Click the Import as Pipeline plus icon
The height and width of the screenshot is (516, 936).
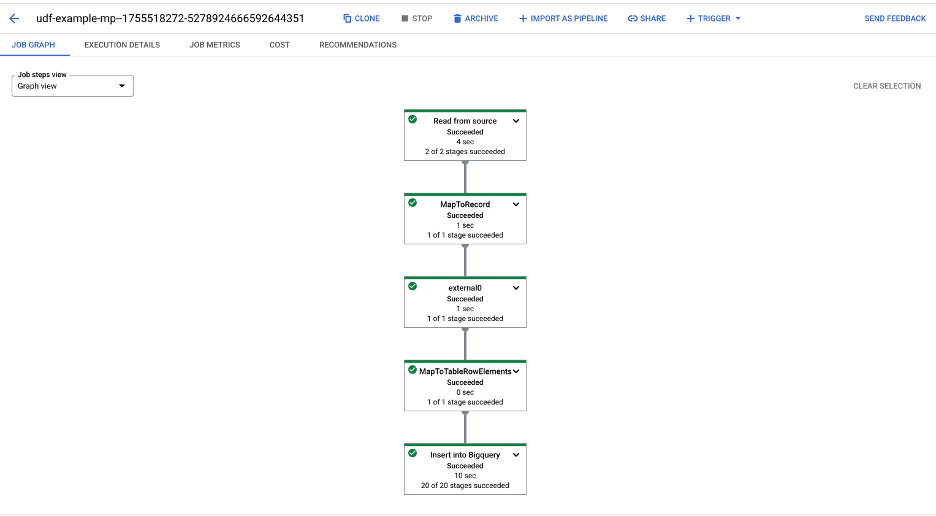(522, 18)
